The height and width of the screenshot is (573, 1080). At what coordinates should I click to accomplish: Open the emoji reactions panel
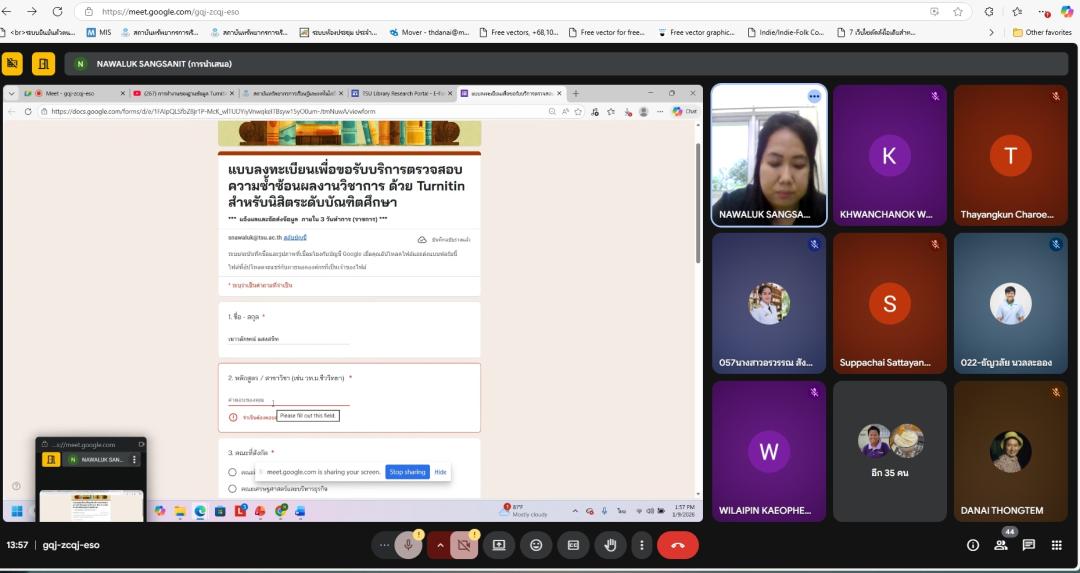[x=536, y=545]
